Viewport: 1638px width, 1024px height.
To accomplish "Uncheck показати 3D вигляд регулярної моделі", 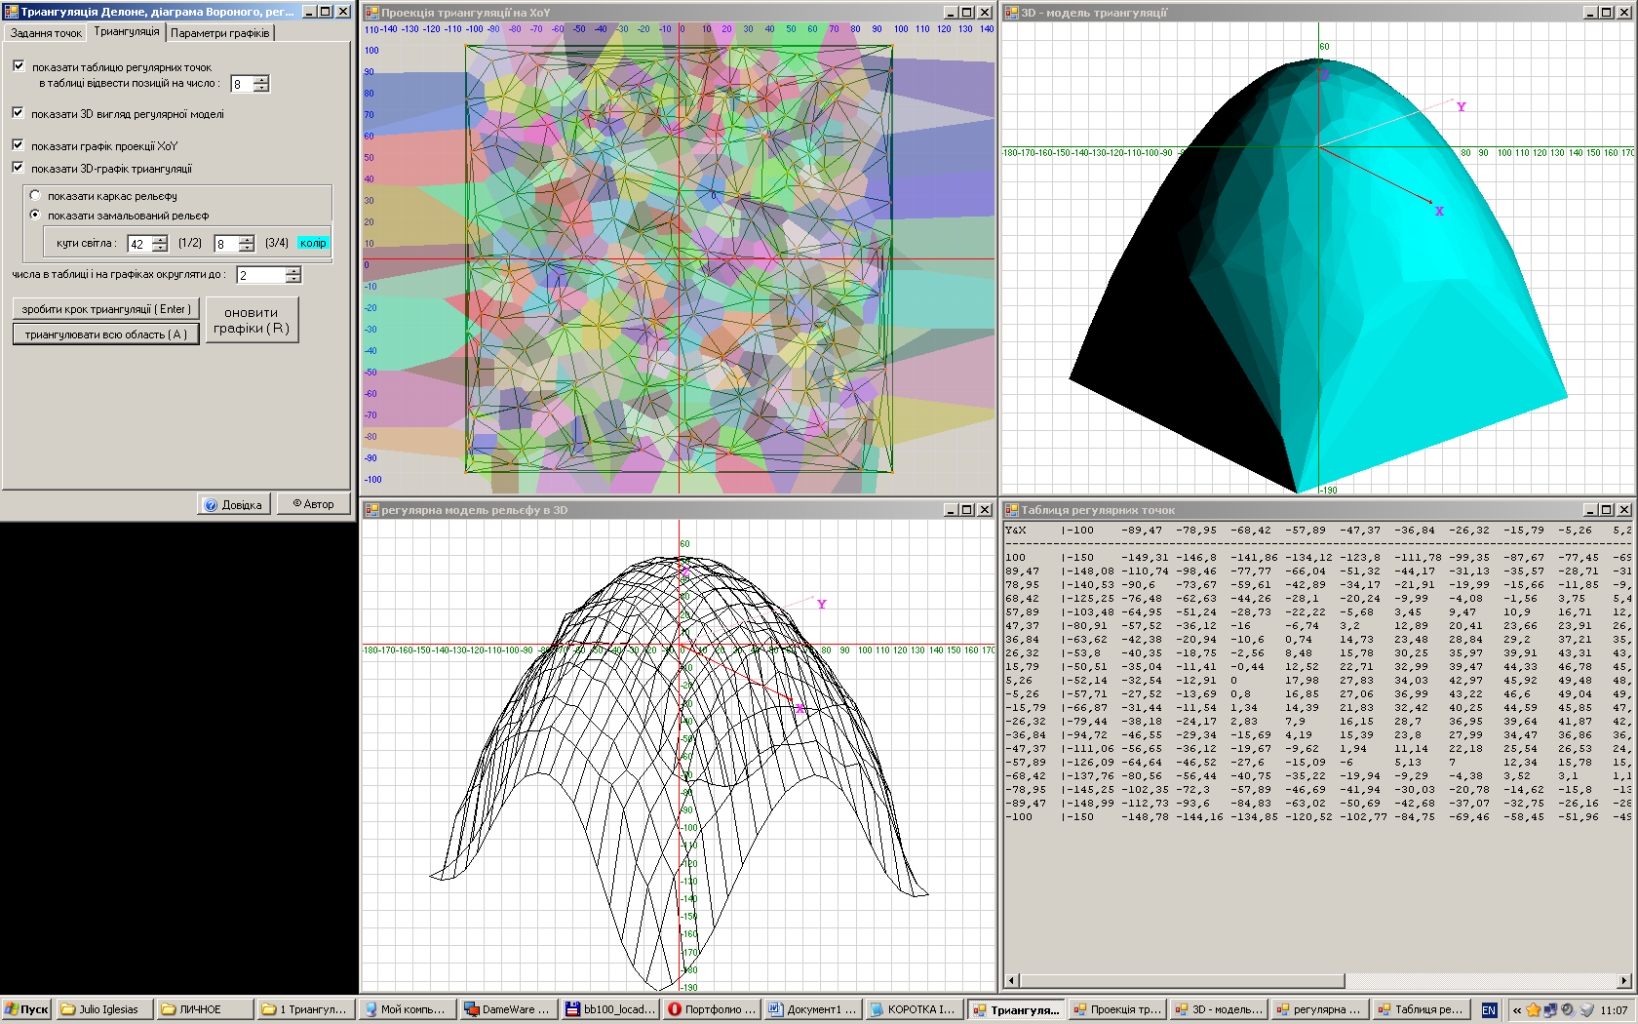I will (18, 113).
